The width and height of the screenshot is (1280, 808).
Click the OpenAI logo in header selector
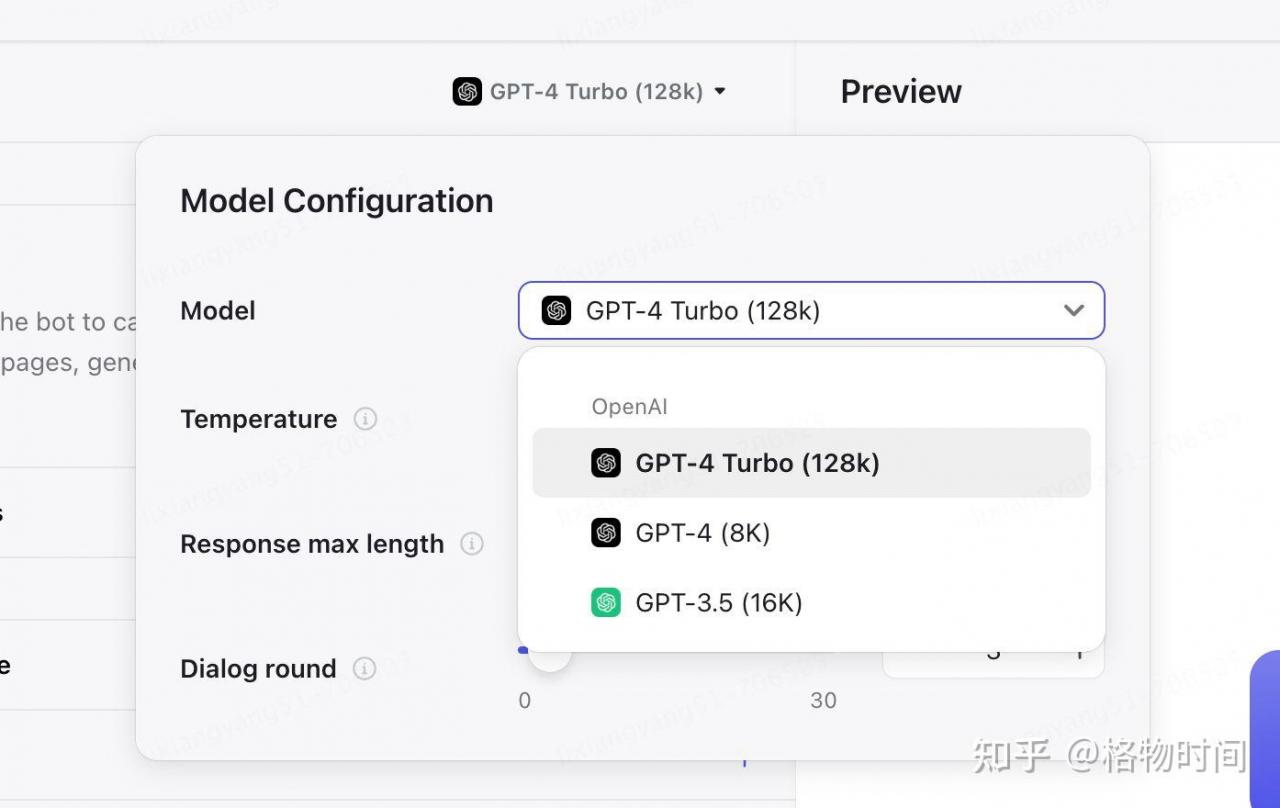467,92
